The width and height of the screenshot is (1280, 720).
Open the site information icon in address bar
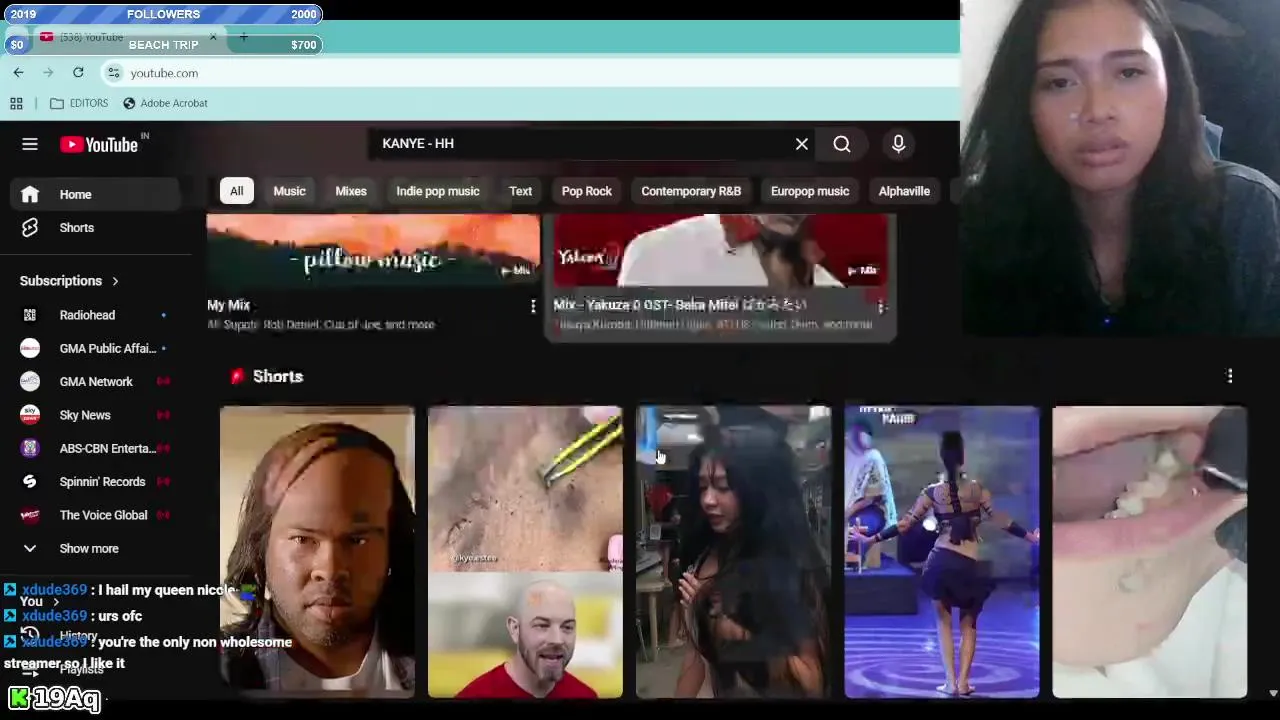tap(114, 73)
